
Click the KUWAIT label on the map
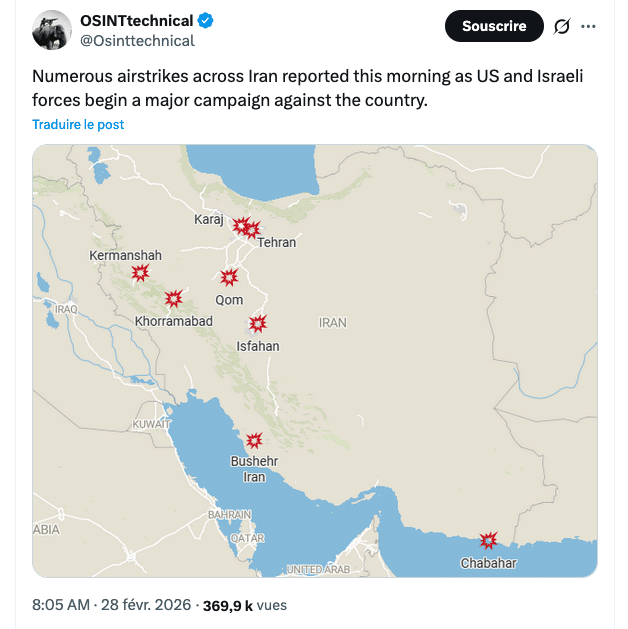(152, 425)
